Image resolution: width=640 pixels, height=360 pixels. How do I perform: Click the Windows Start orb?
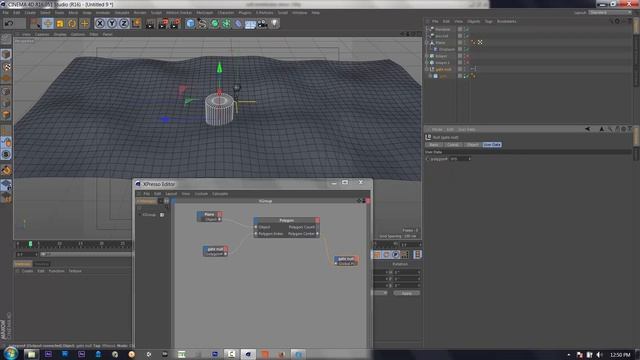point(11,353)
